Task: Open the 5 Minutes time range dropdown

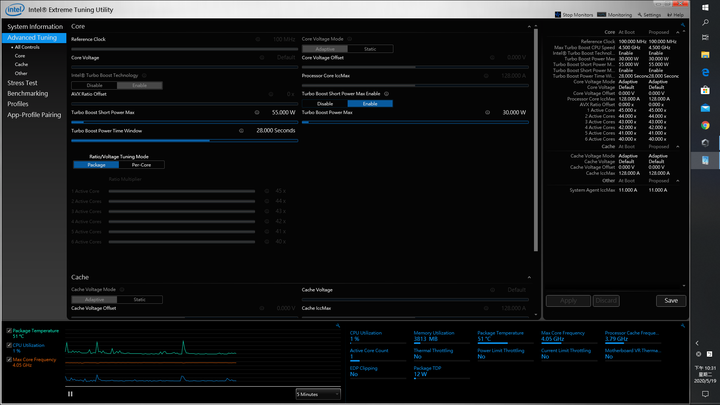Action: [x=318, y=394]
